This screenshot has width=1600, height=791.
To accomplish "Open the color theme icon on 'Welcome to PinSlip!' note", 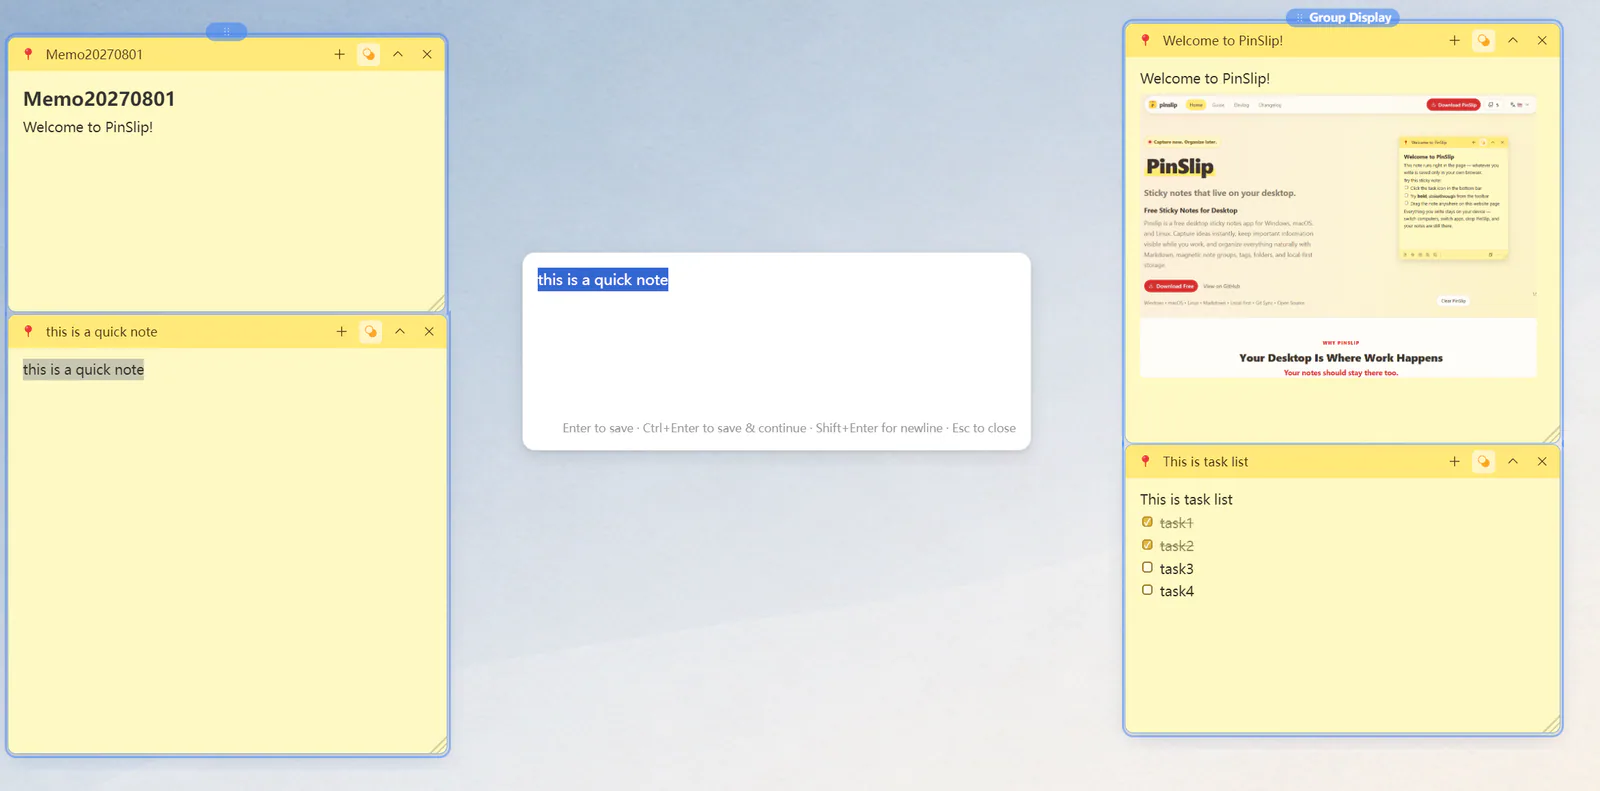I will click(1484, 40).
